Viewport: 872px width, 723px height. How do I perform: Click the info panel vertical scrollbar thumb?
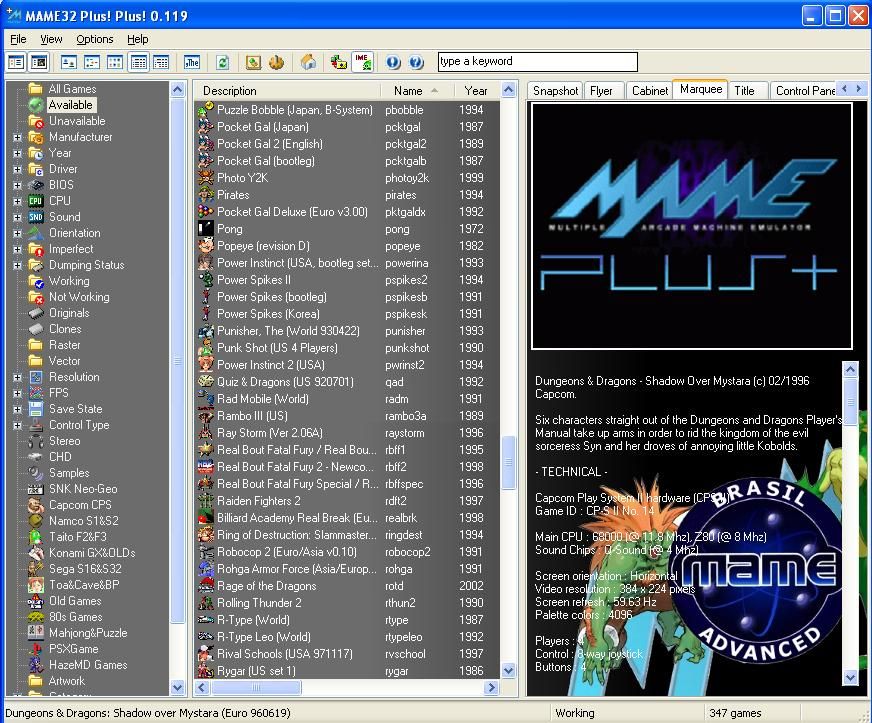(x=850, y=403)
